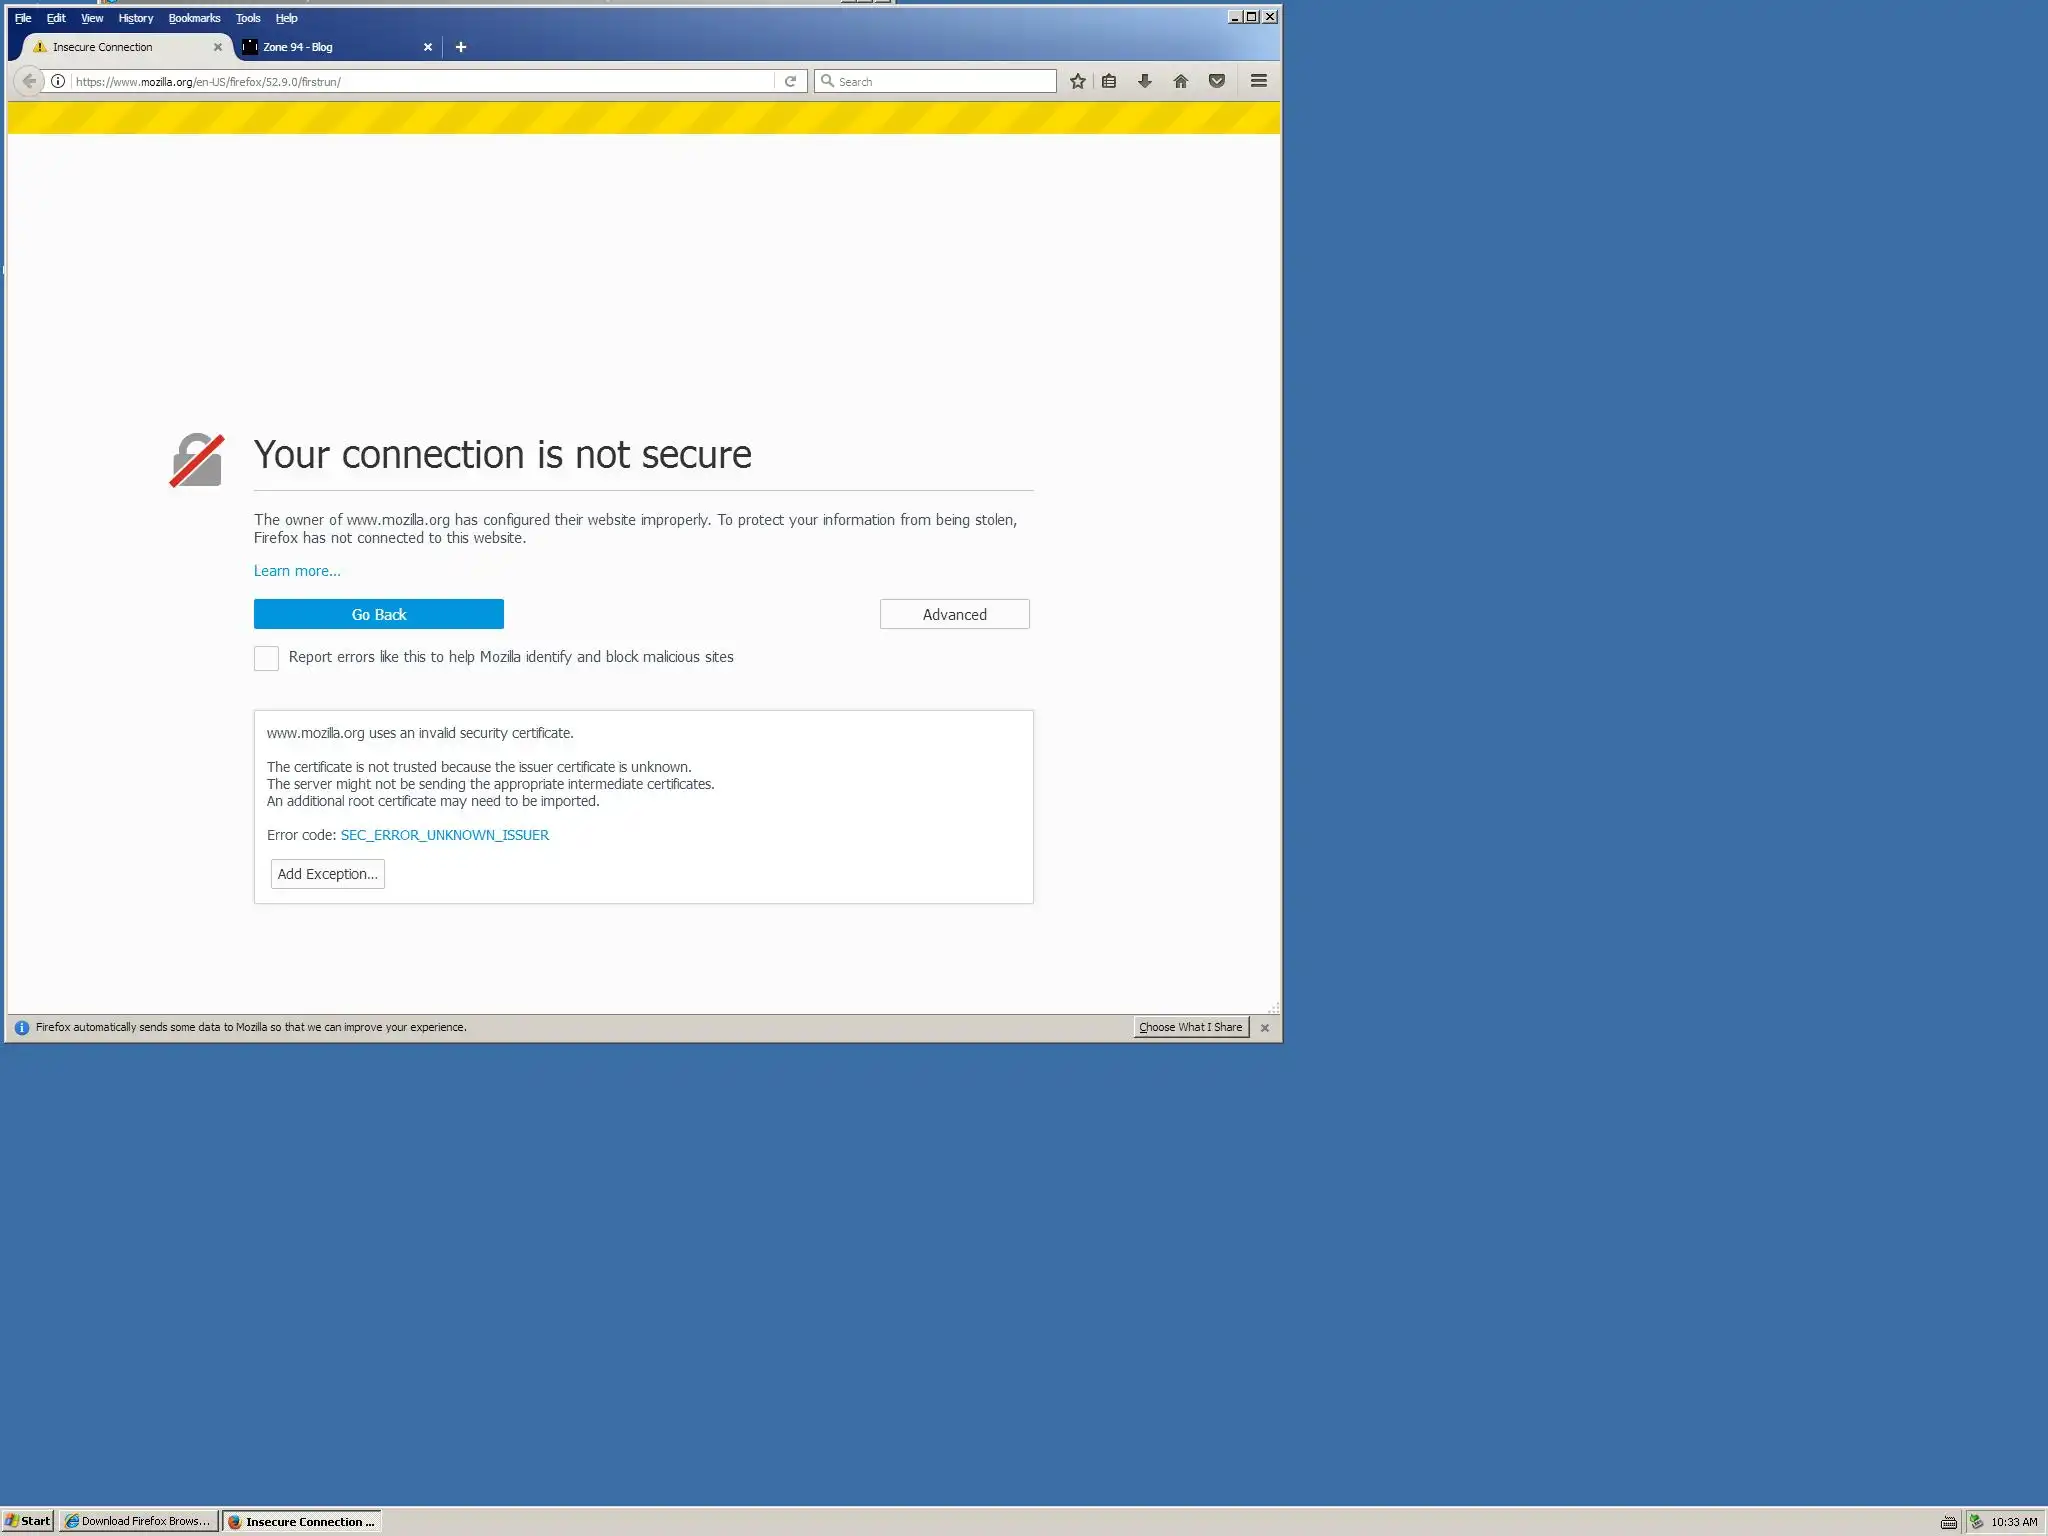This screenshot has width=2048, height=1536.
Task: Open the Bookmarks menu
Action: 194,18
